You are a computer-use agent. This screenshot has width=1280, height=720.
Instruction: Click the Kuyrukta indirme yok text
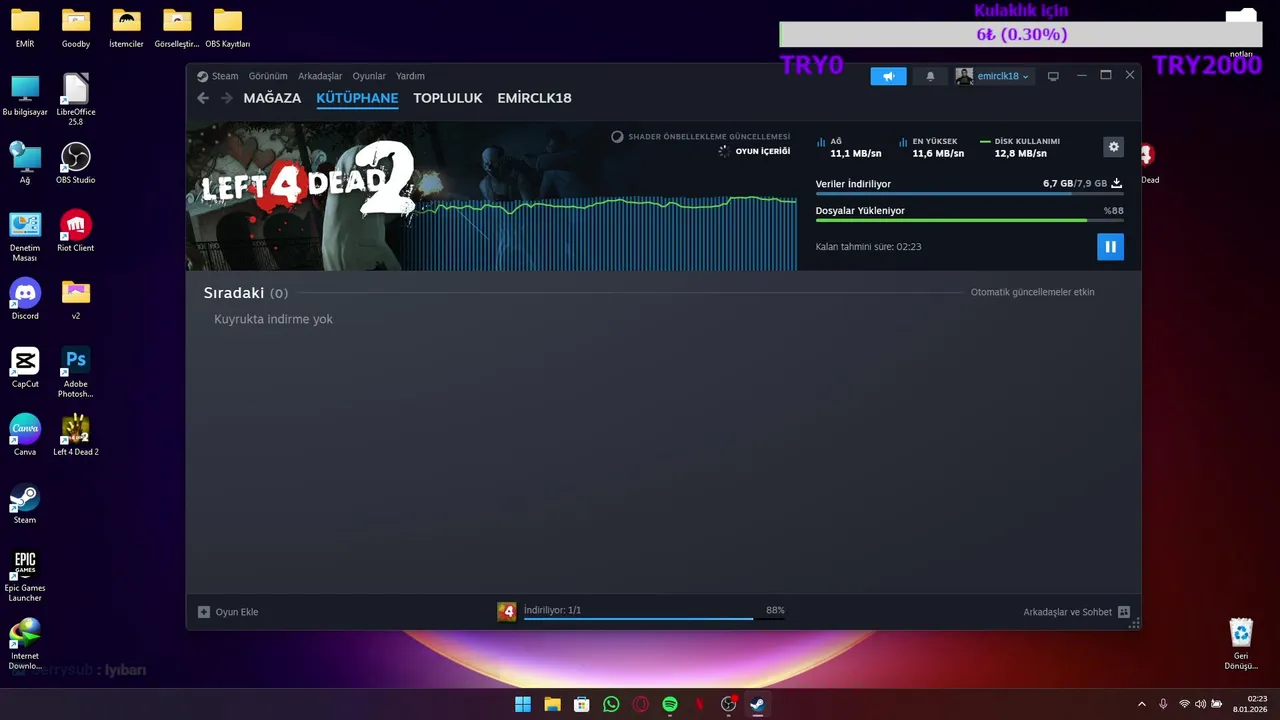click(273, 319)
